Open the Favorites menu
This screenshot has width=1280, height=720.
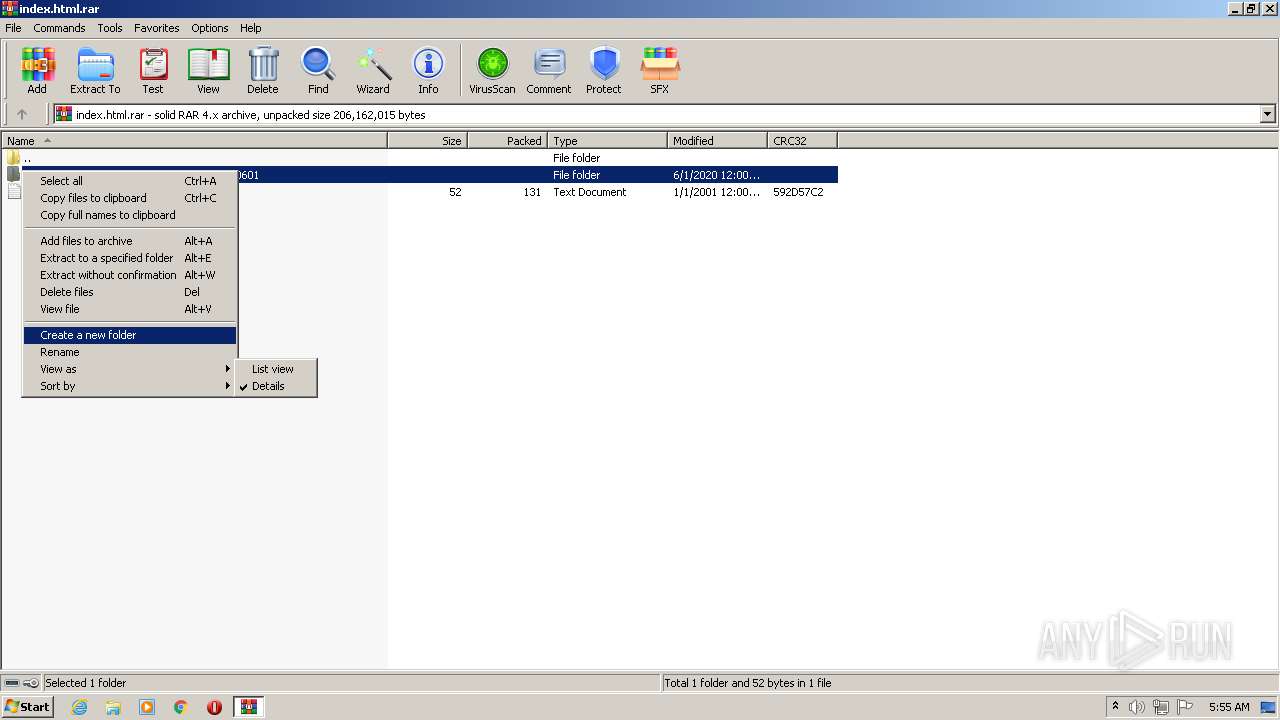[157, 28]
